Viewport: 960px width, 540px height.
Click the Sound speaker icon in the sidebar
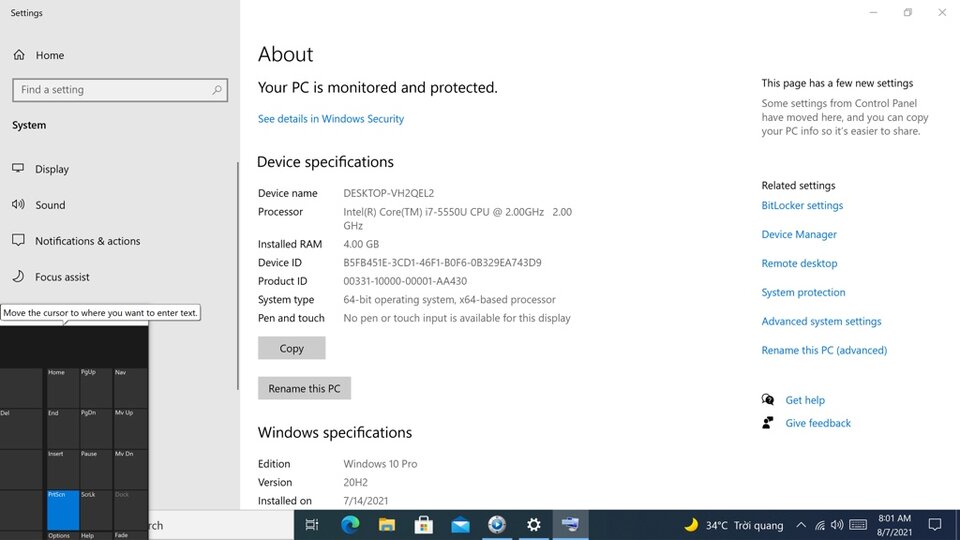(18, 204)
